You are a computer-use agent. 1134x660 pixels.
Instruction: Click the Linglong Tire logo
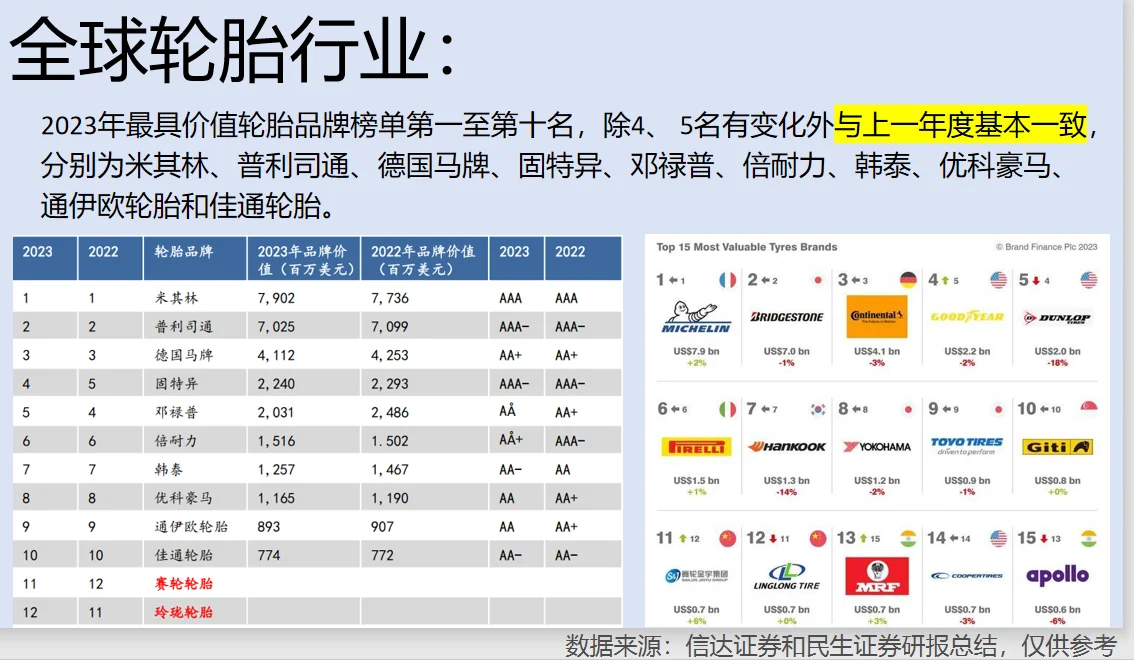click(x=787, y=576)
